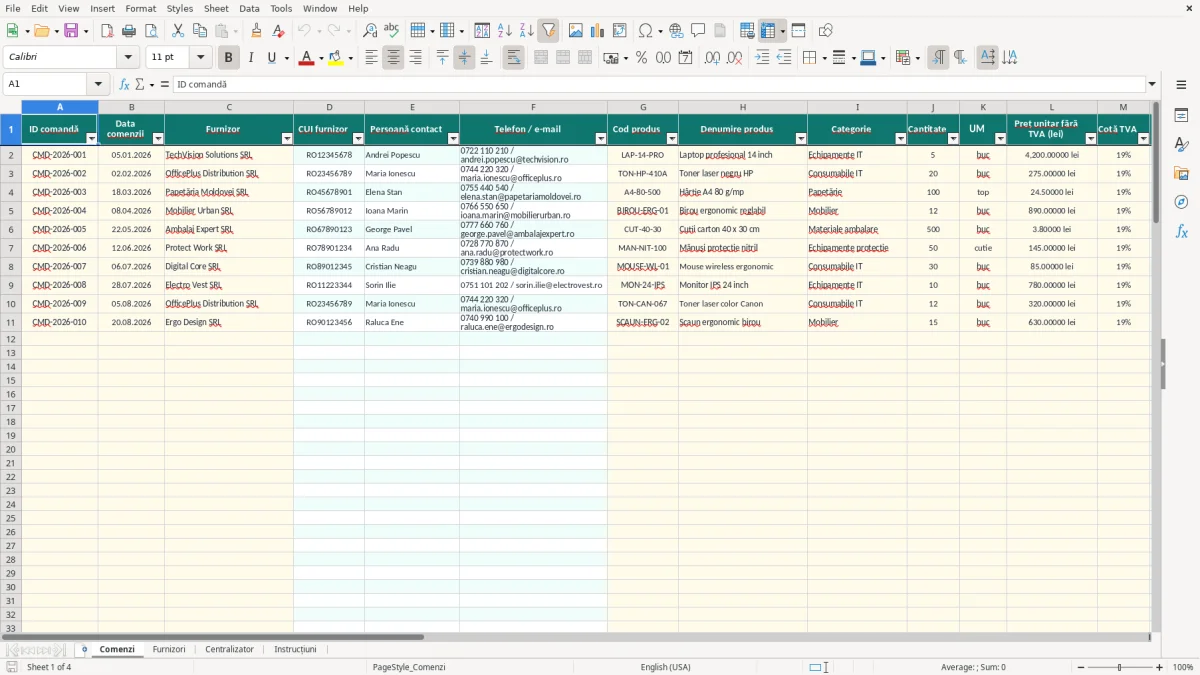Image resolution: width=1200 pixels, height=675 pixels.
Task: Click Clone Formatting paintbrush
Action: pyautogui.click(x=256, y=31)
